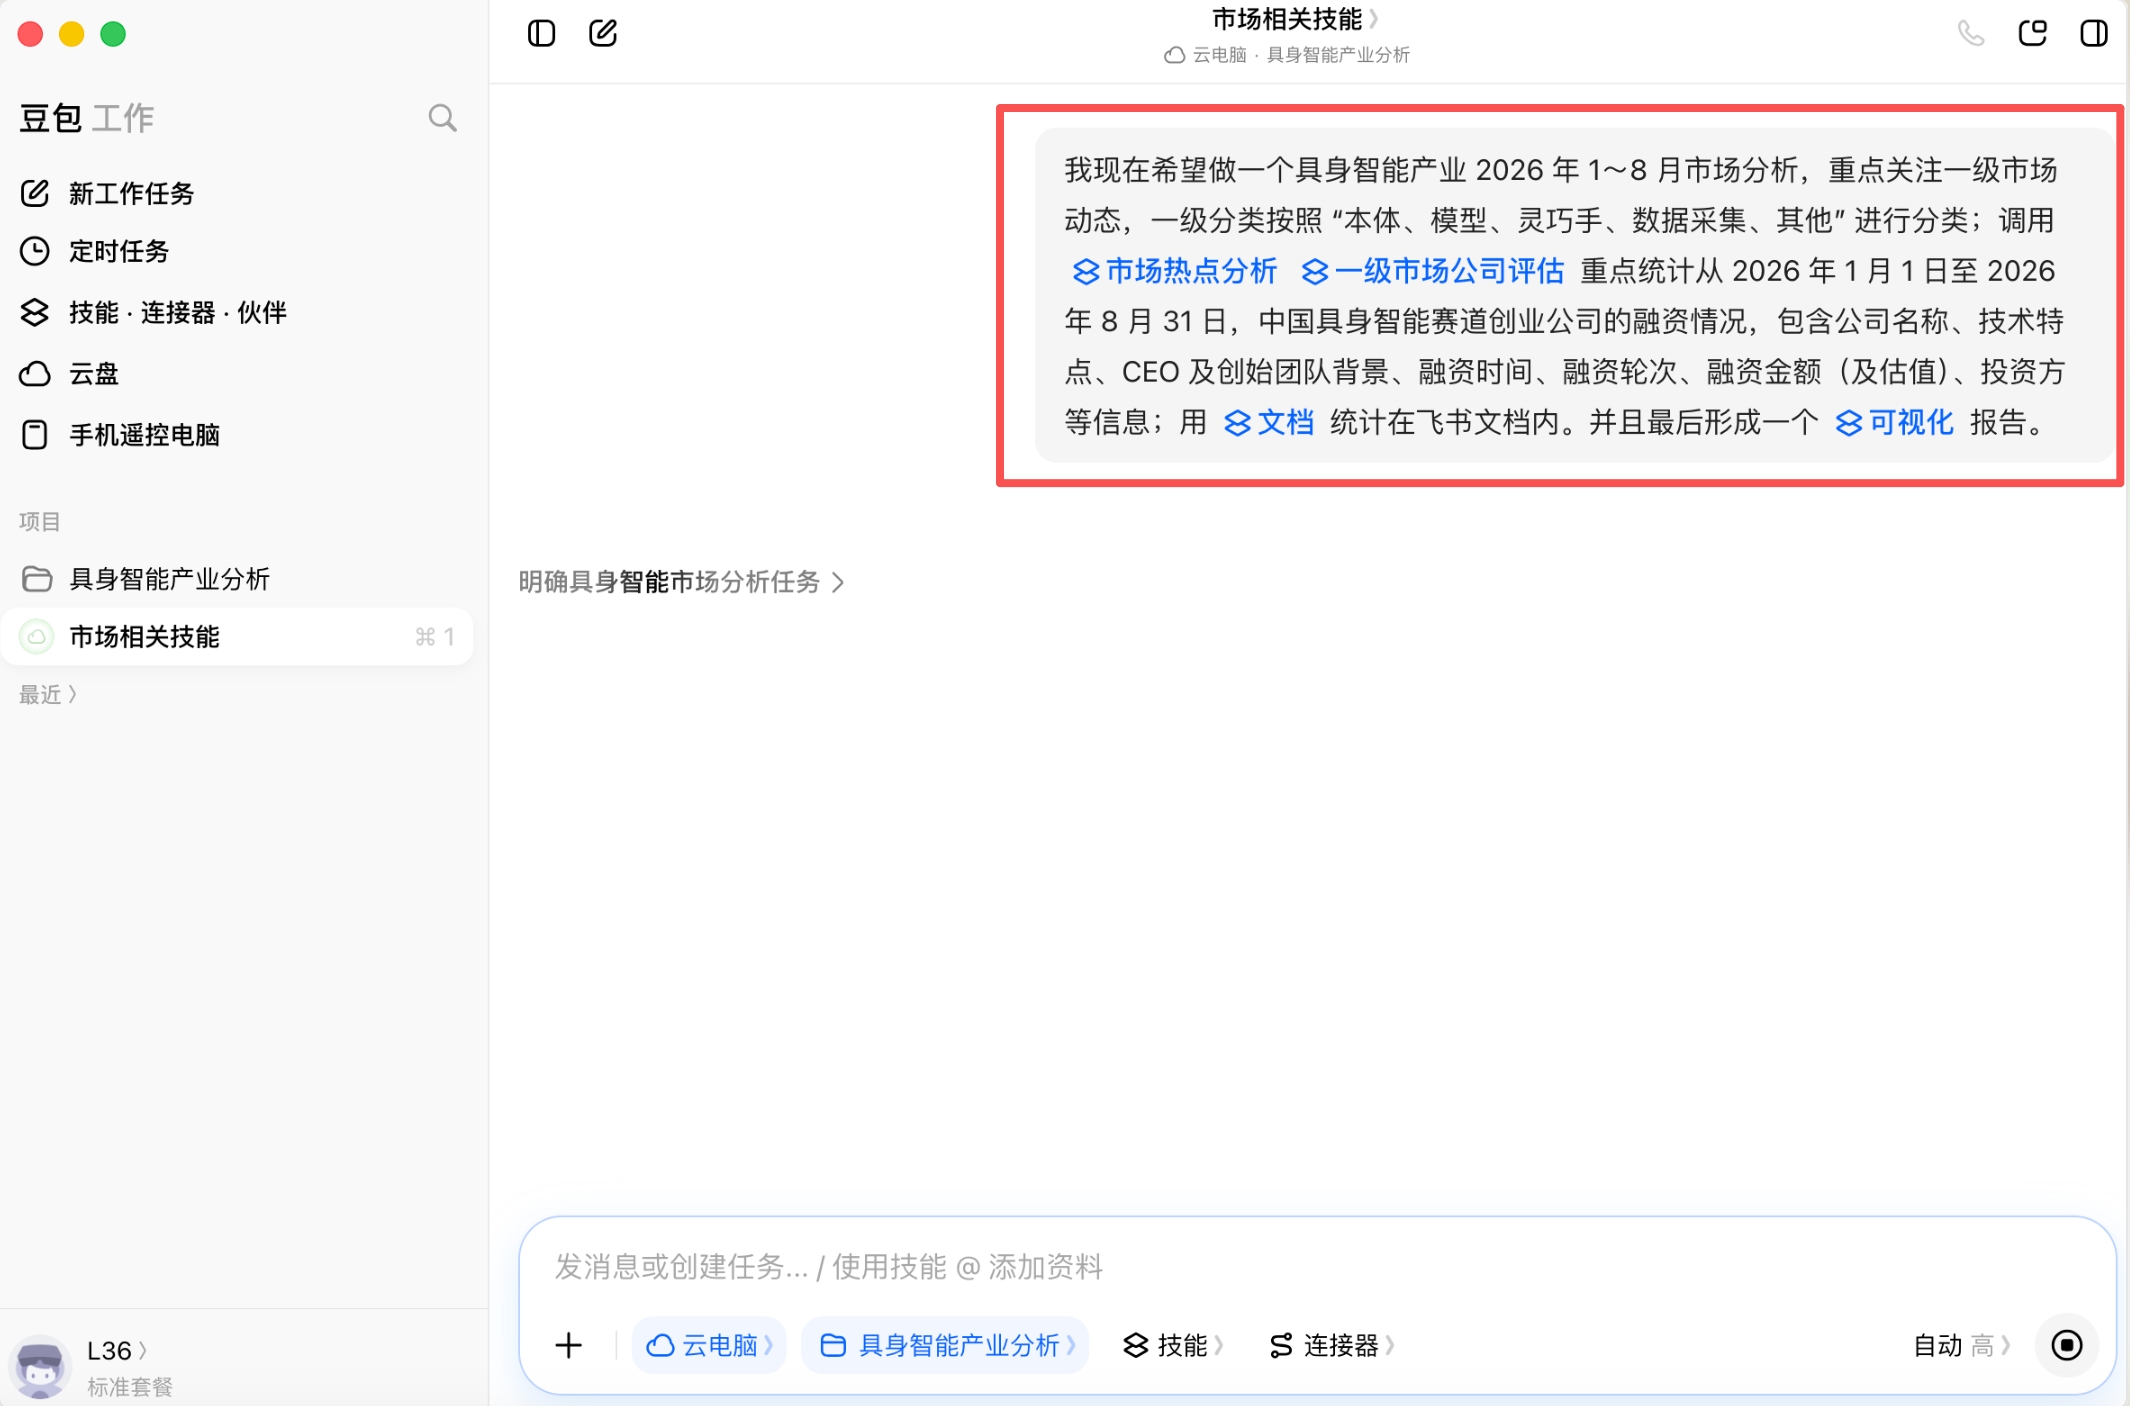The width and height of the screenshot is (2130, 1406).
Task: Click the 豆包 工作 title
Action: point(87,118)
